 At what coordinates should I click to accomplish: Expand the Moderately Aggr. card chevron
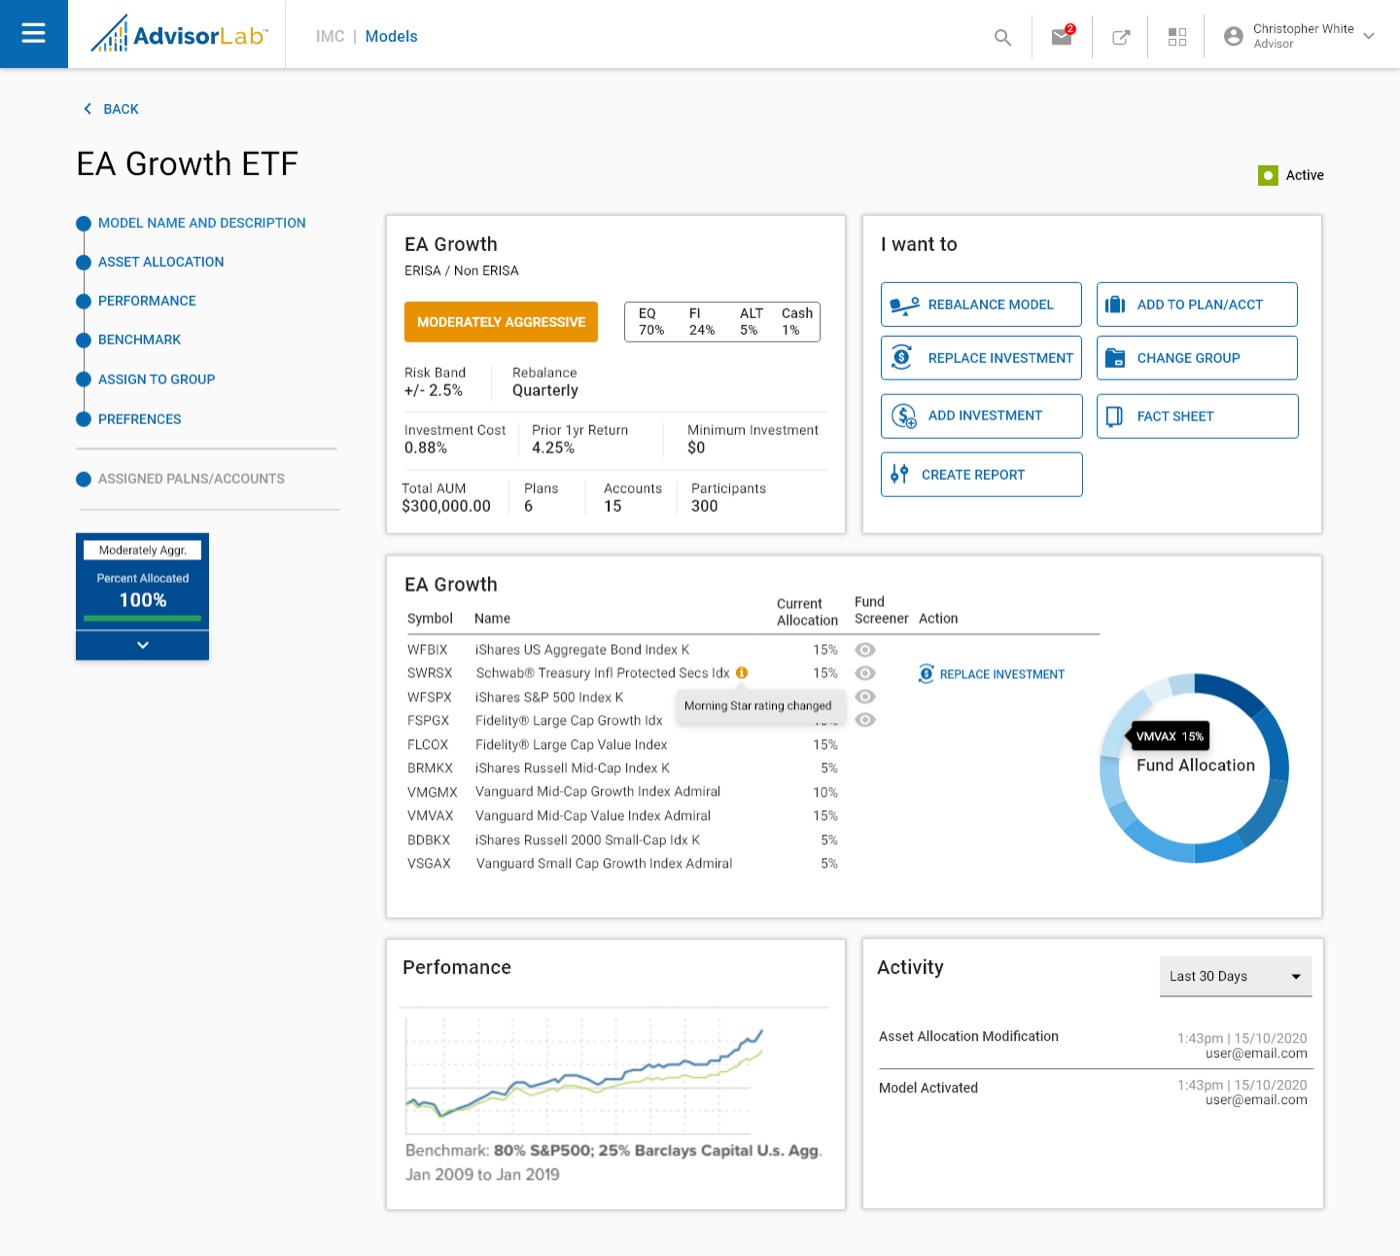click(143, 645)
